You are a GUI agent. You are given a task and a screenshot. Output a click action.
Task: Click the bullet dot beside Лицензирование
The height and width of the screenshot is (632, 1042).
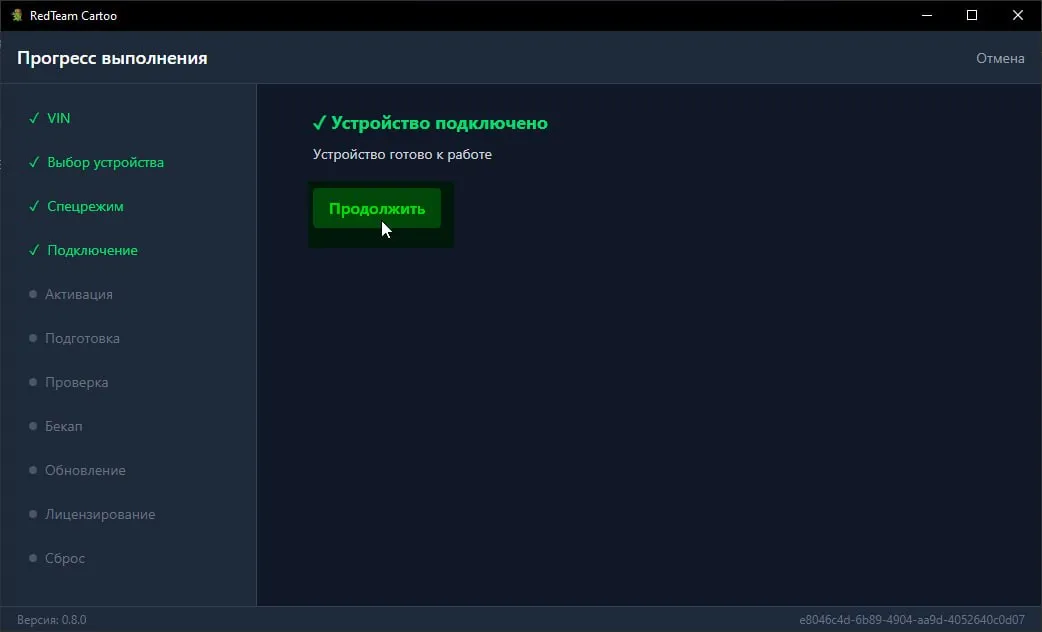(33, 514)
